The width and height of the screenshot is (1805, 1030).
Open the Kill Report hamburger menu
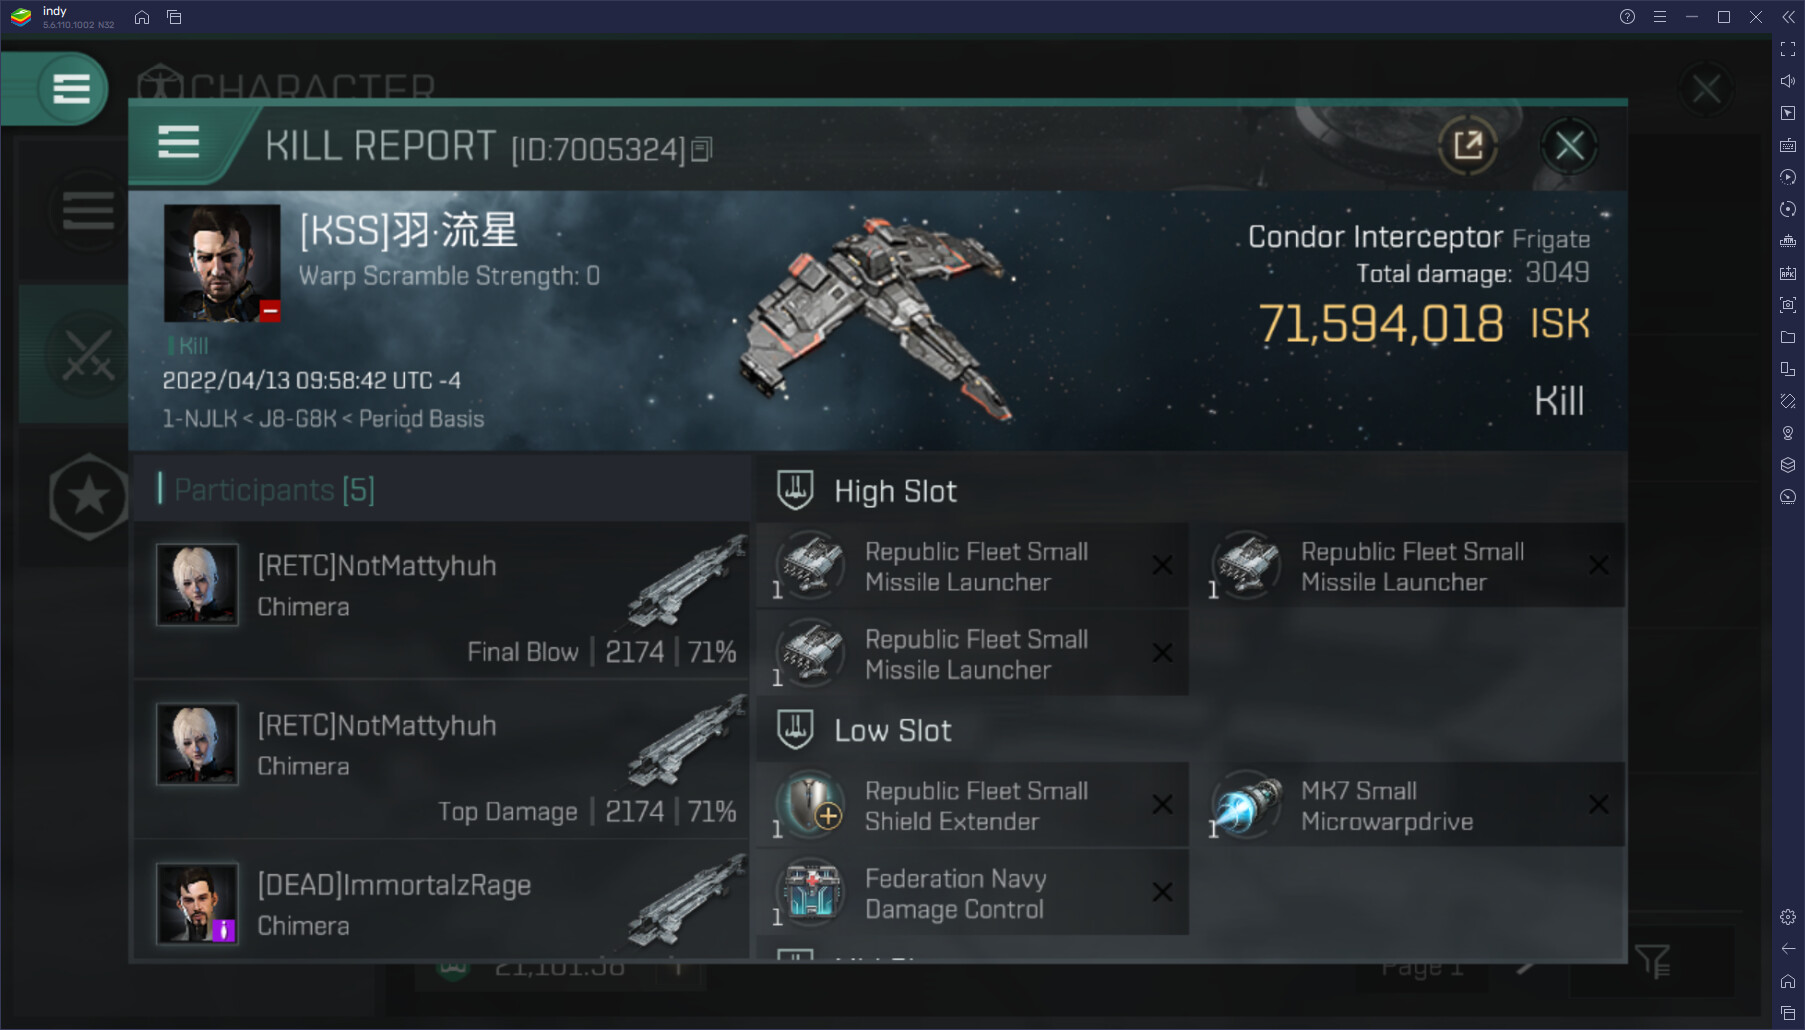pos(179,142)
